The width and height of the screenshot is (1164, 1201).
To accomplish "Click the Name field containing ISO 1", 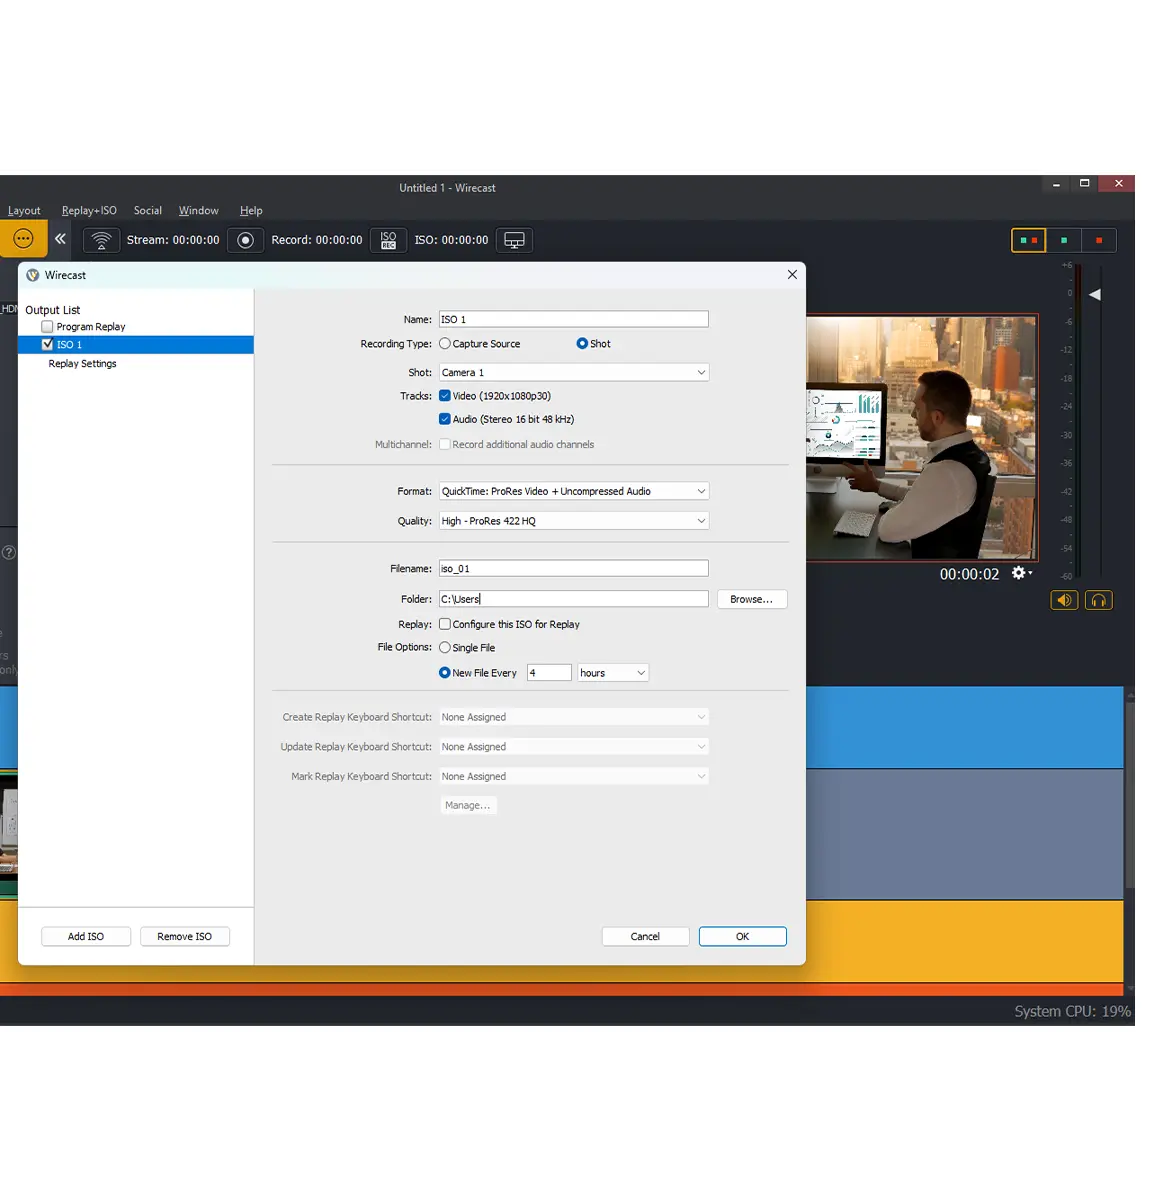I will pyautogui.click(x=574, y=319).
